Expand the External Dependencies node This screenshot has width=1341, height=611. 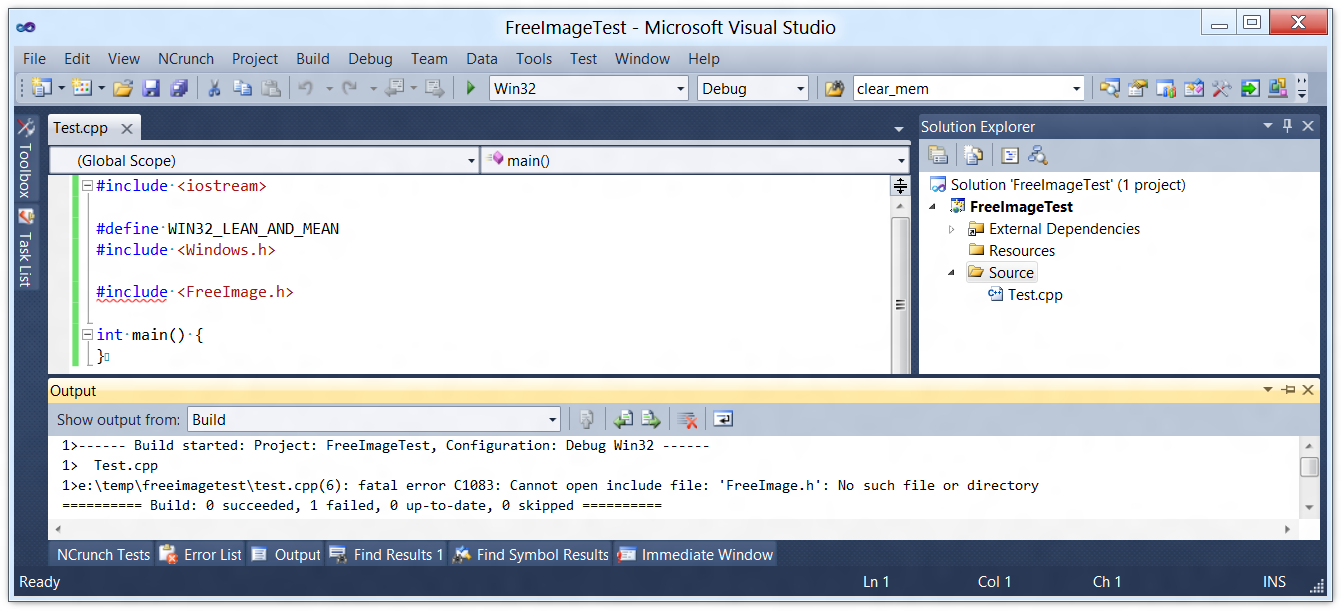point(952,229)
